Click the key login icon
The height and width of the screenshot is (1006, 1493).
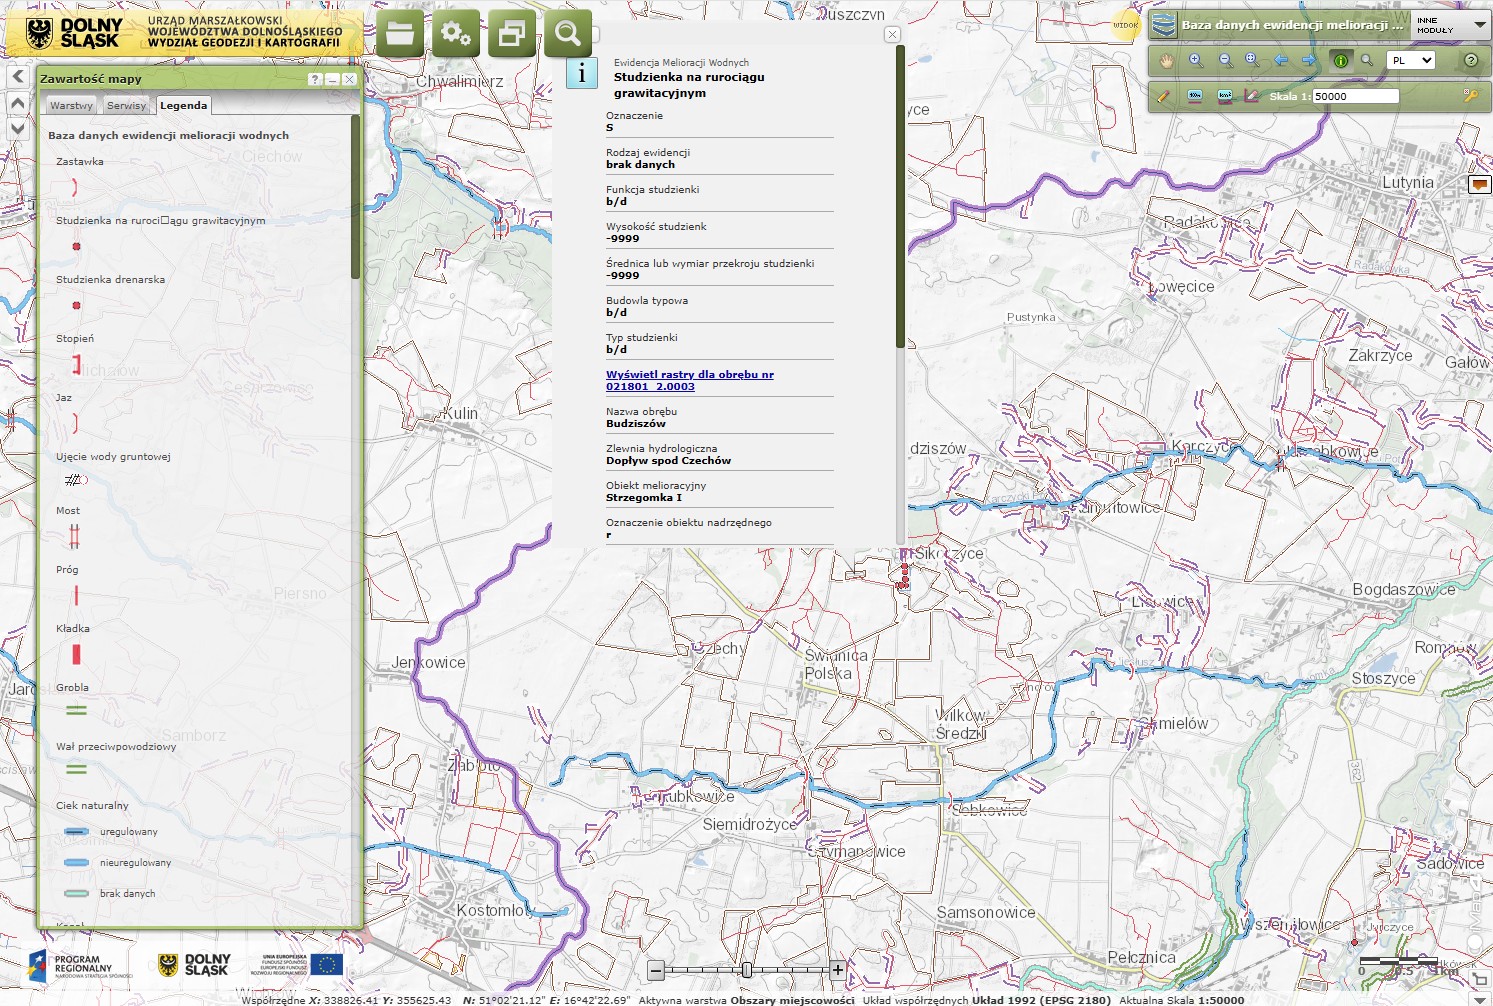click(1470, 96)
